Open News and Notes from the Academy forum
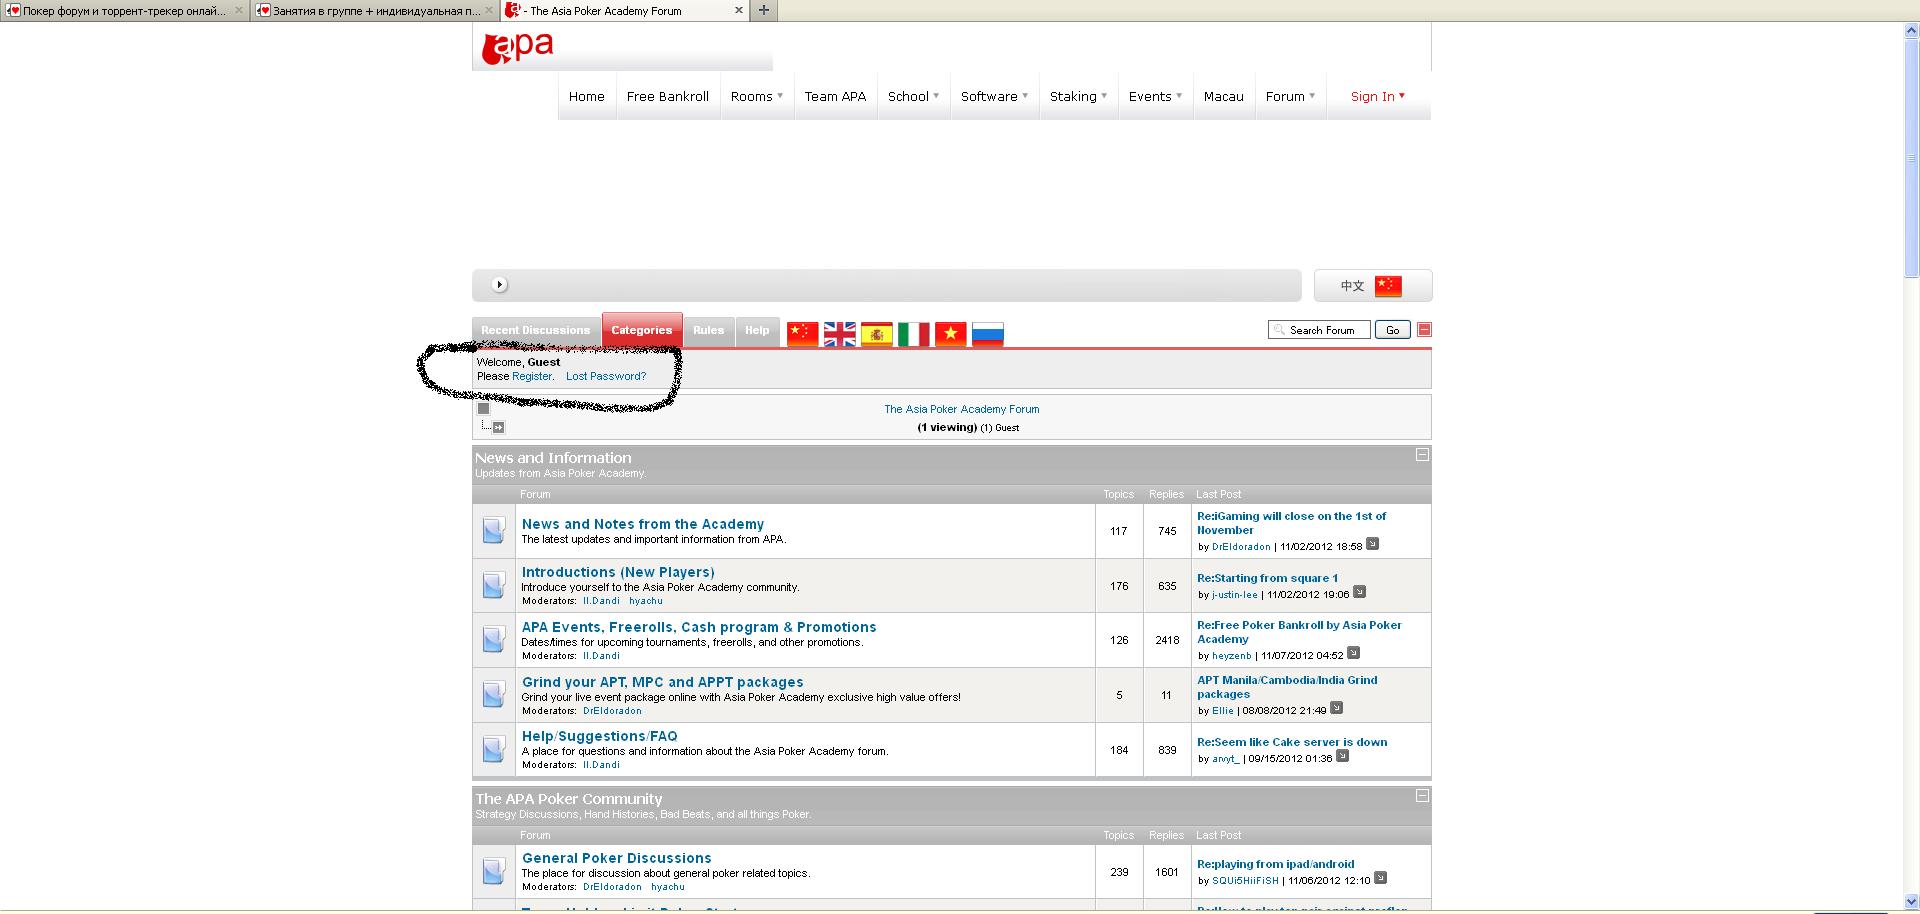Image resolution: width=1920 pixels, height=914 pixels. coord(643,524)
